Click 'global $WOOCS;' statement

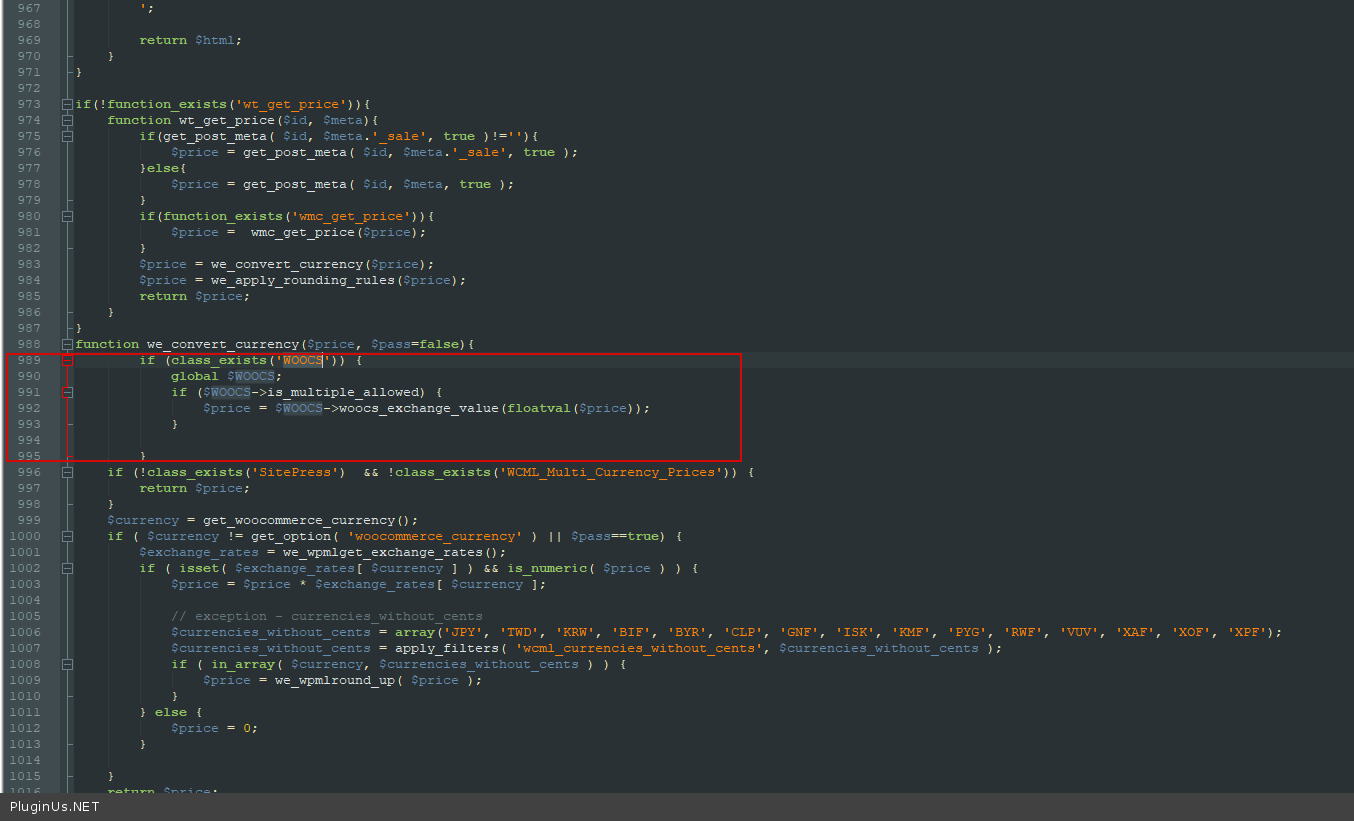pos(227,376)
